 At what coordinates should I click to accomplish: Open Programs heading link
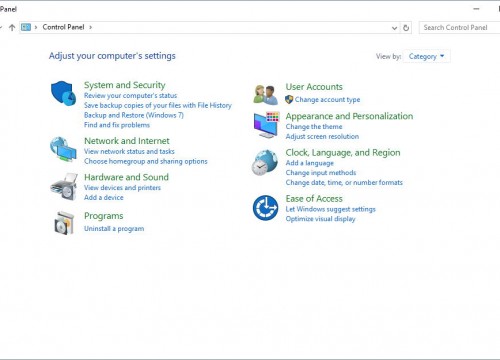tap(104, 216)
